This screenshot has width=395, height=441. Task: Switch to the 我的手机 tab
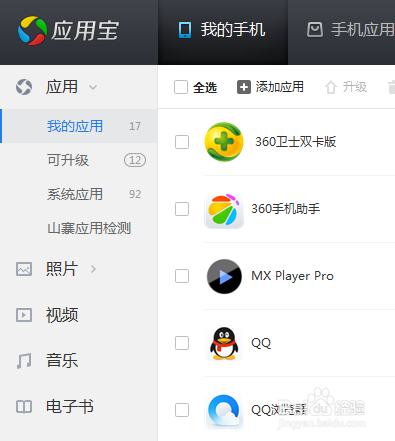223,32
